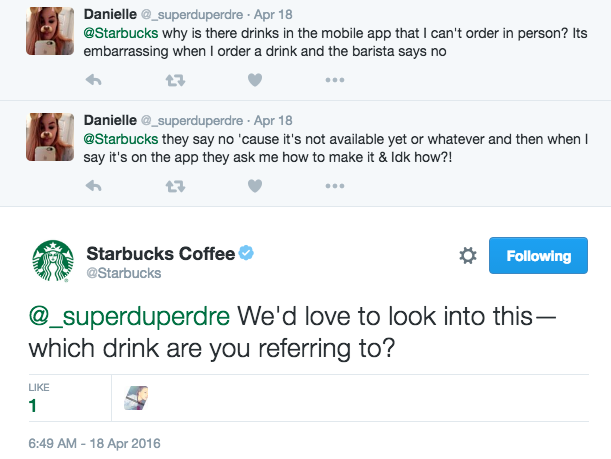Image resolution: width=611 pixels, height=459 pixels.
Task: Retweet Danielle's second tweet
Action: [x=175, y=185]
